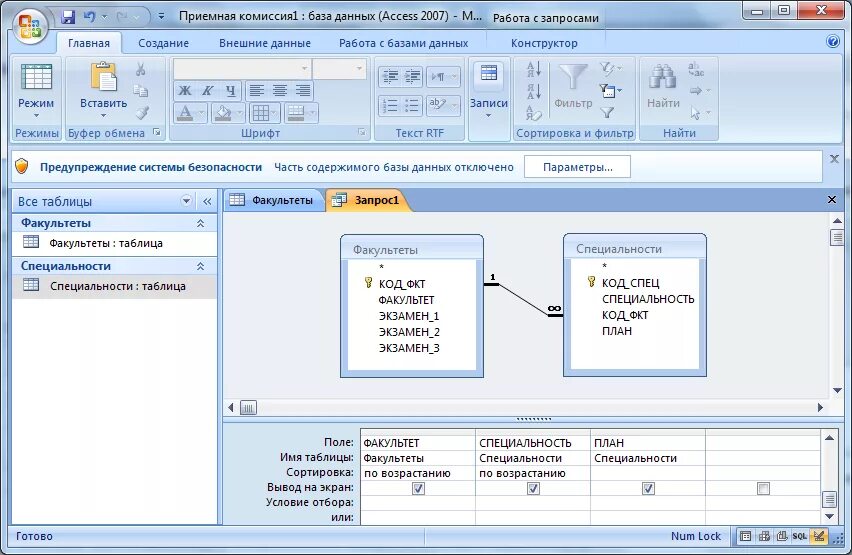Click the Office button orb

[30, 25]
